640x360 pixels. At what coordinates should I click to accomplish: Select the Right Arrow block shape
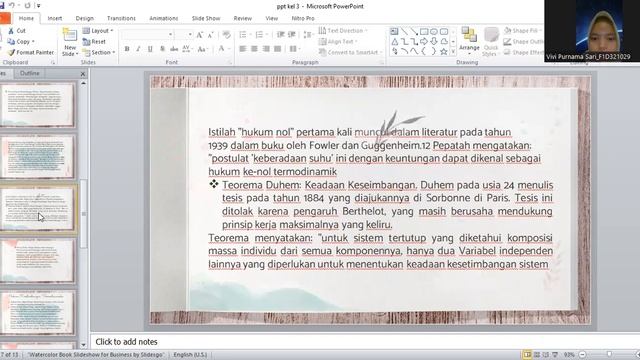click(x=424, y=42)
